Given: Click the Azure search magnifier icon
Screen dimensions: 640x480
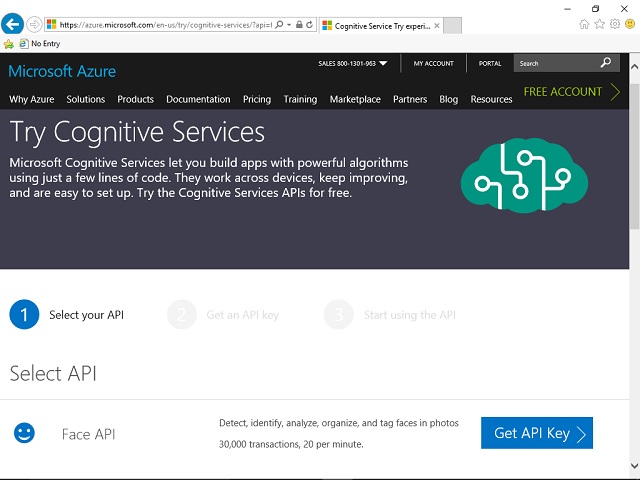Looking at the screenshot, I should 606,62.
